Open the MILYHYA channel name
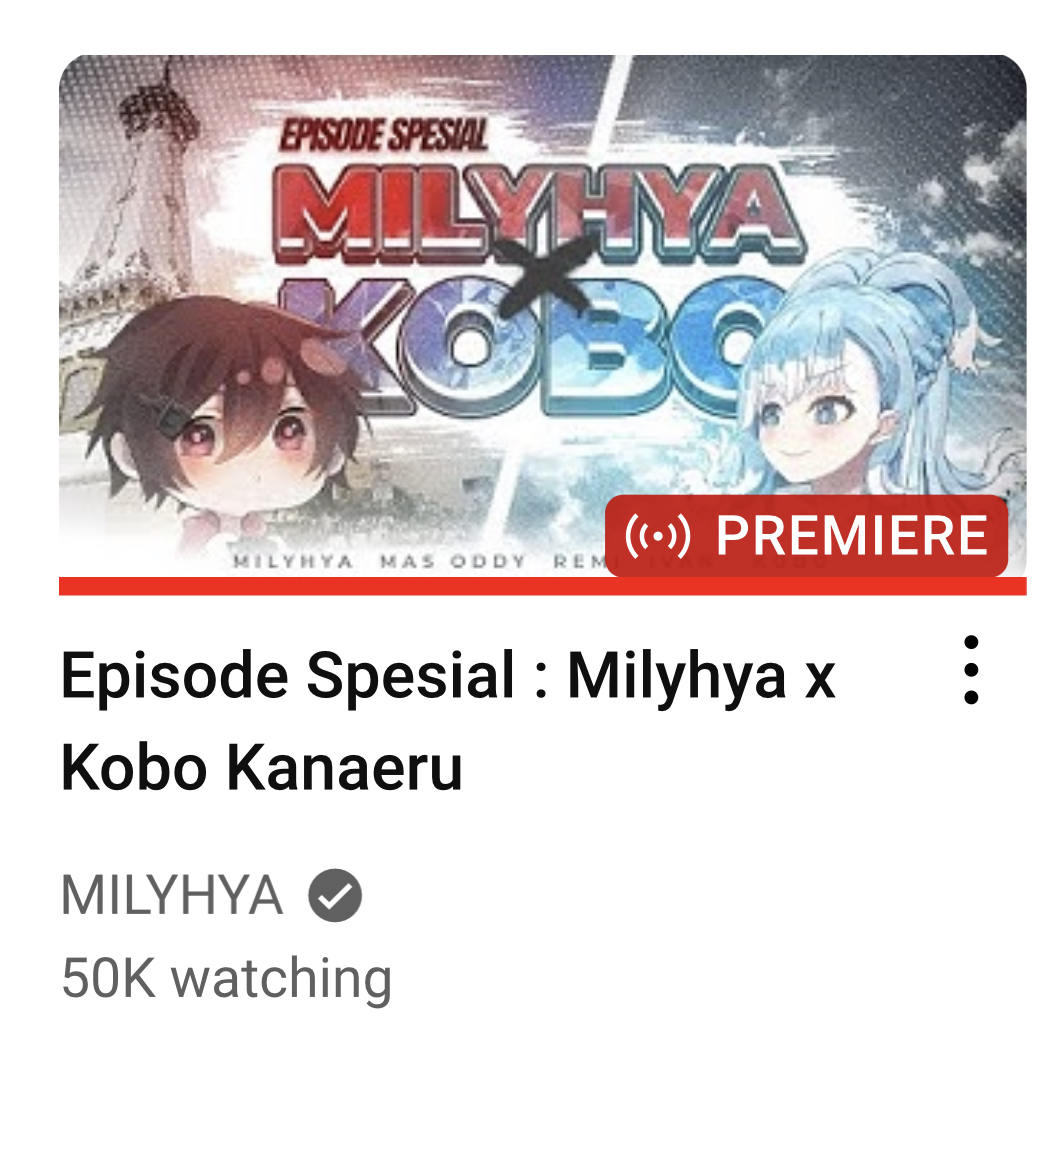 click(x=172, y=895)
